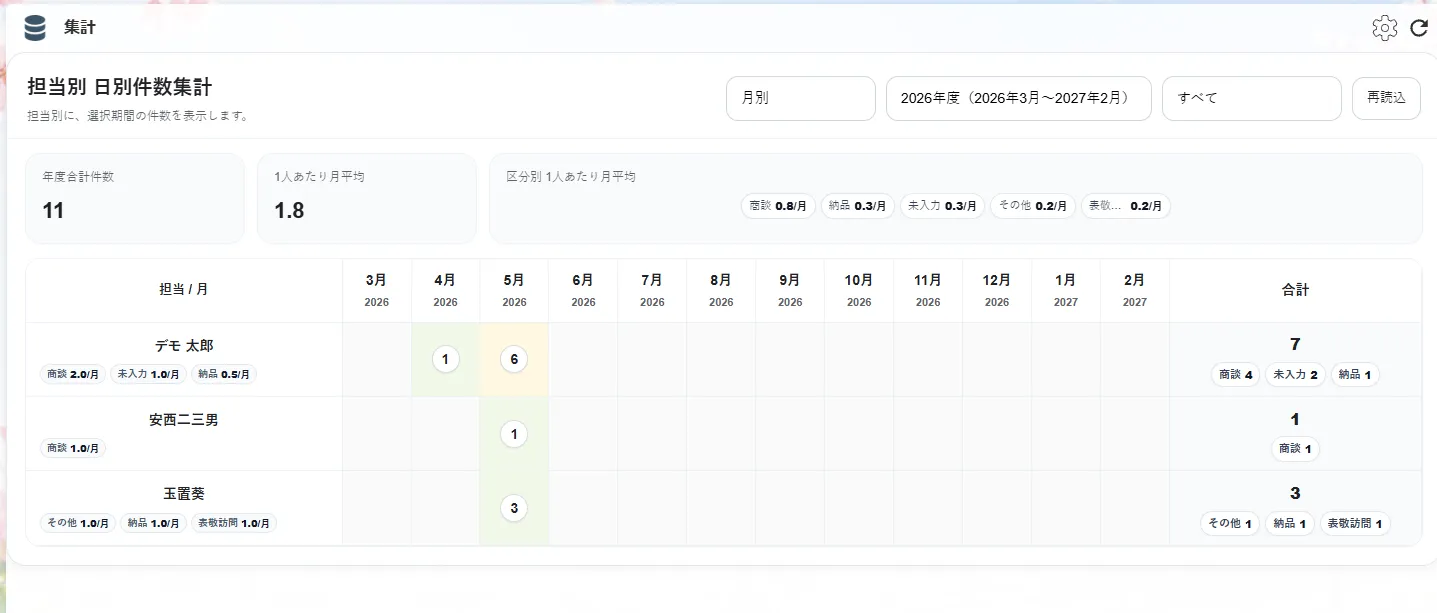The image size is (1437, 613).
Task: Click the 表敬… 0.2/月 summary chip
Action: pos(1126,206)
